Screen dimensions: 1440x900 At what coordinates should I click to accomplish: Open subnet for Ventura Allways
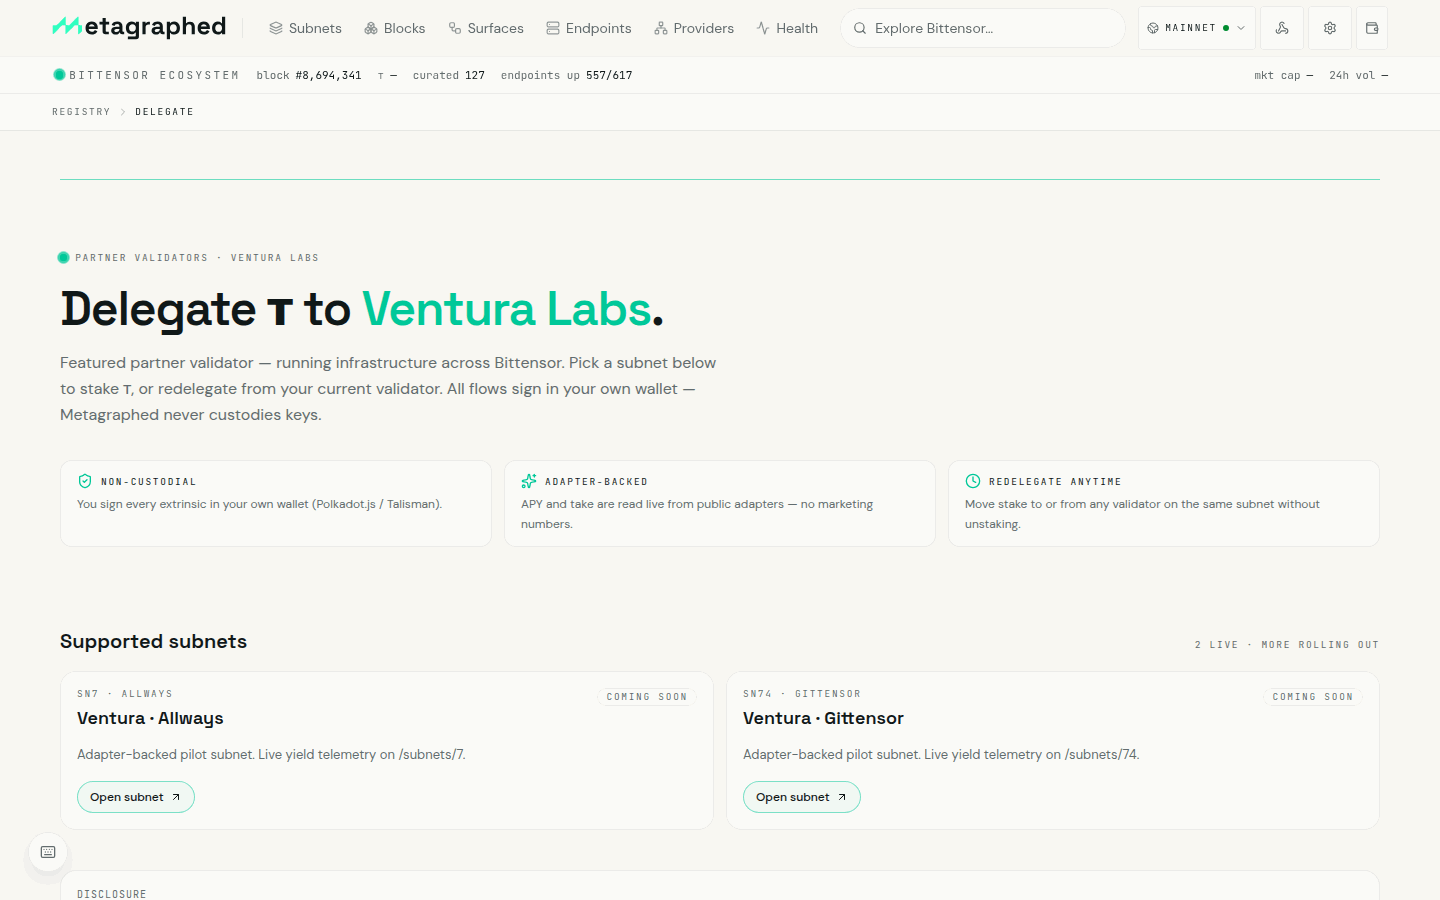pos(136,797)
